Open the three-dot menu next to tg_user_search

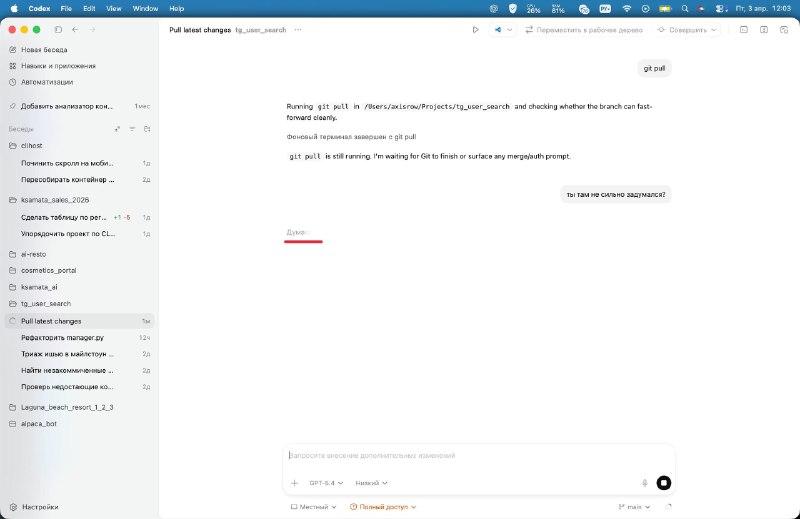coord(298,30)
